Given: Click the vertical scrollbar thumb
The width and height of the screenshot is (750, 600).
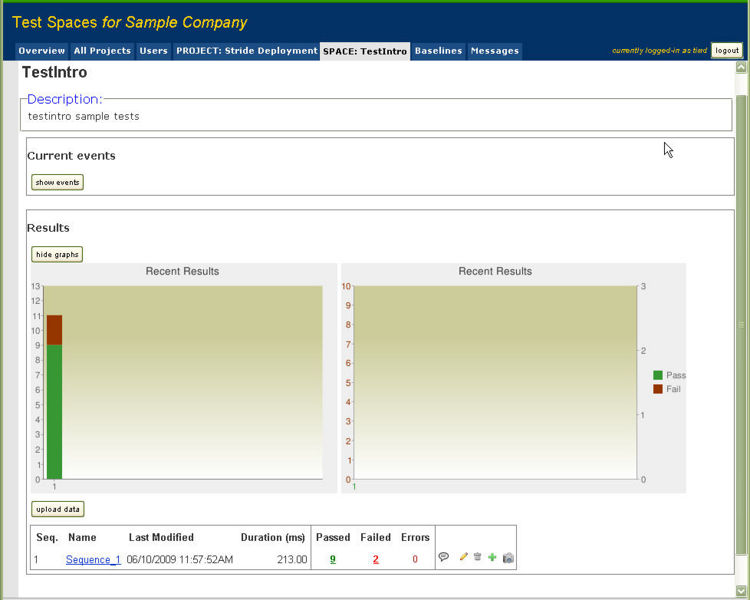Looking at the screenshot, I should coord(741,325).
